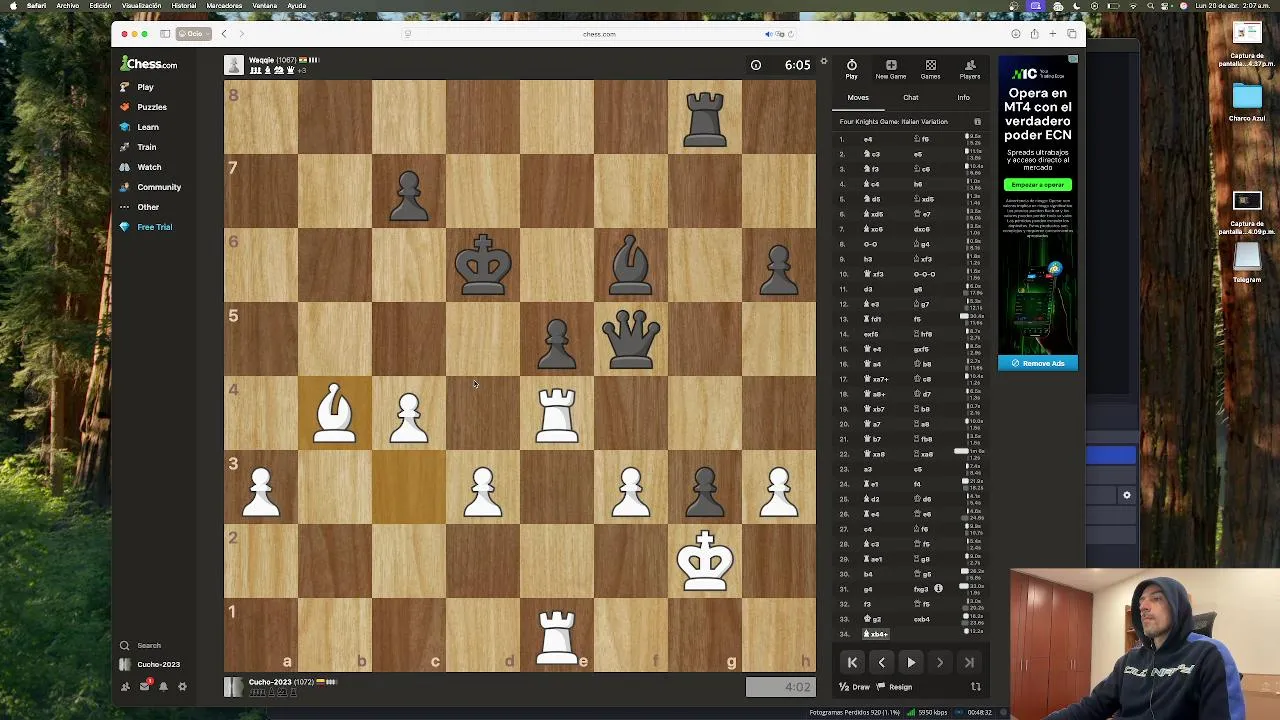Open the Safari Share button
The height and width of the screenshot is (720, 1280).
pyautogui.click(x=1034, y=34)
